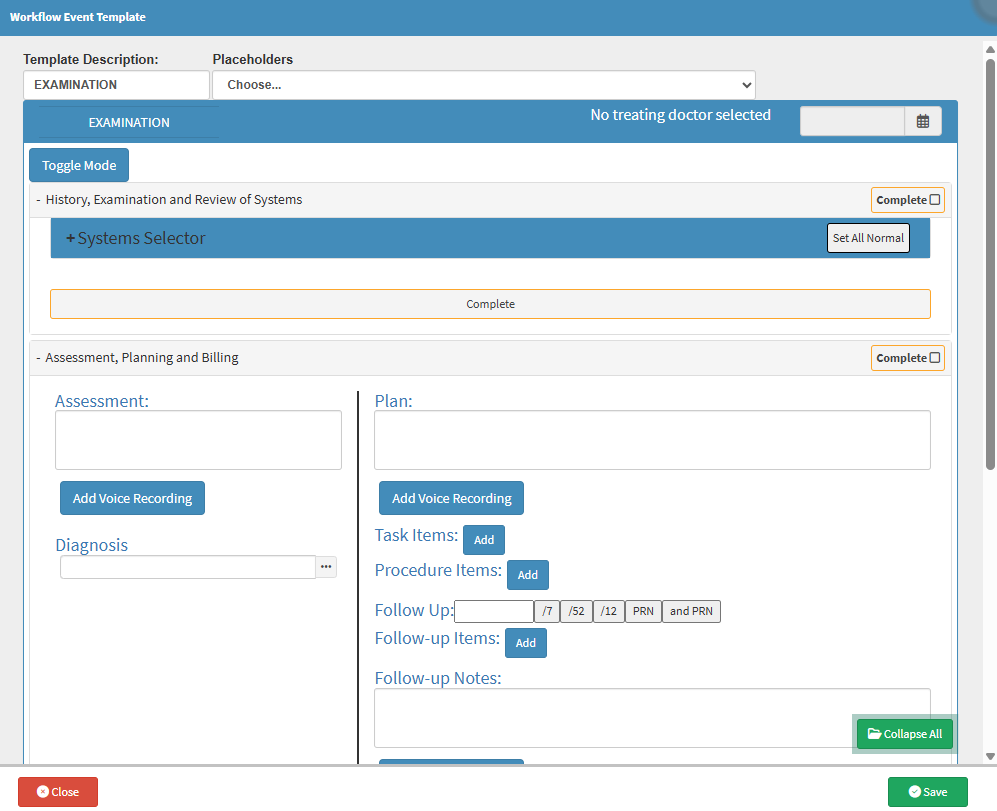Add a new Task Item
997x811 pixels.
click(484, 540)
